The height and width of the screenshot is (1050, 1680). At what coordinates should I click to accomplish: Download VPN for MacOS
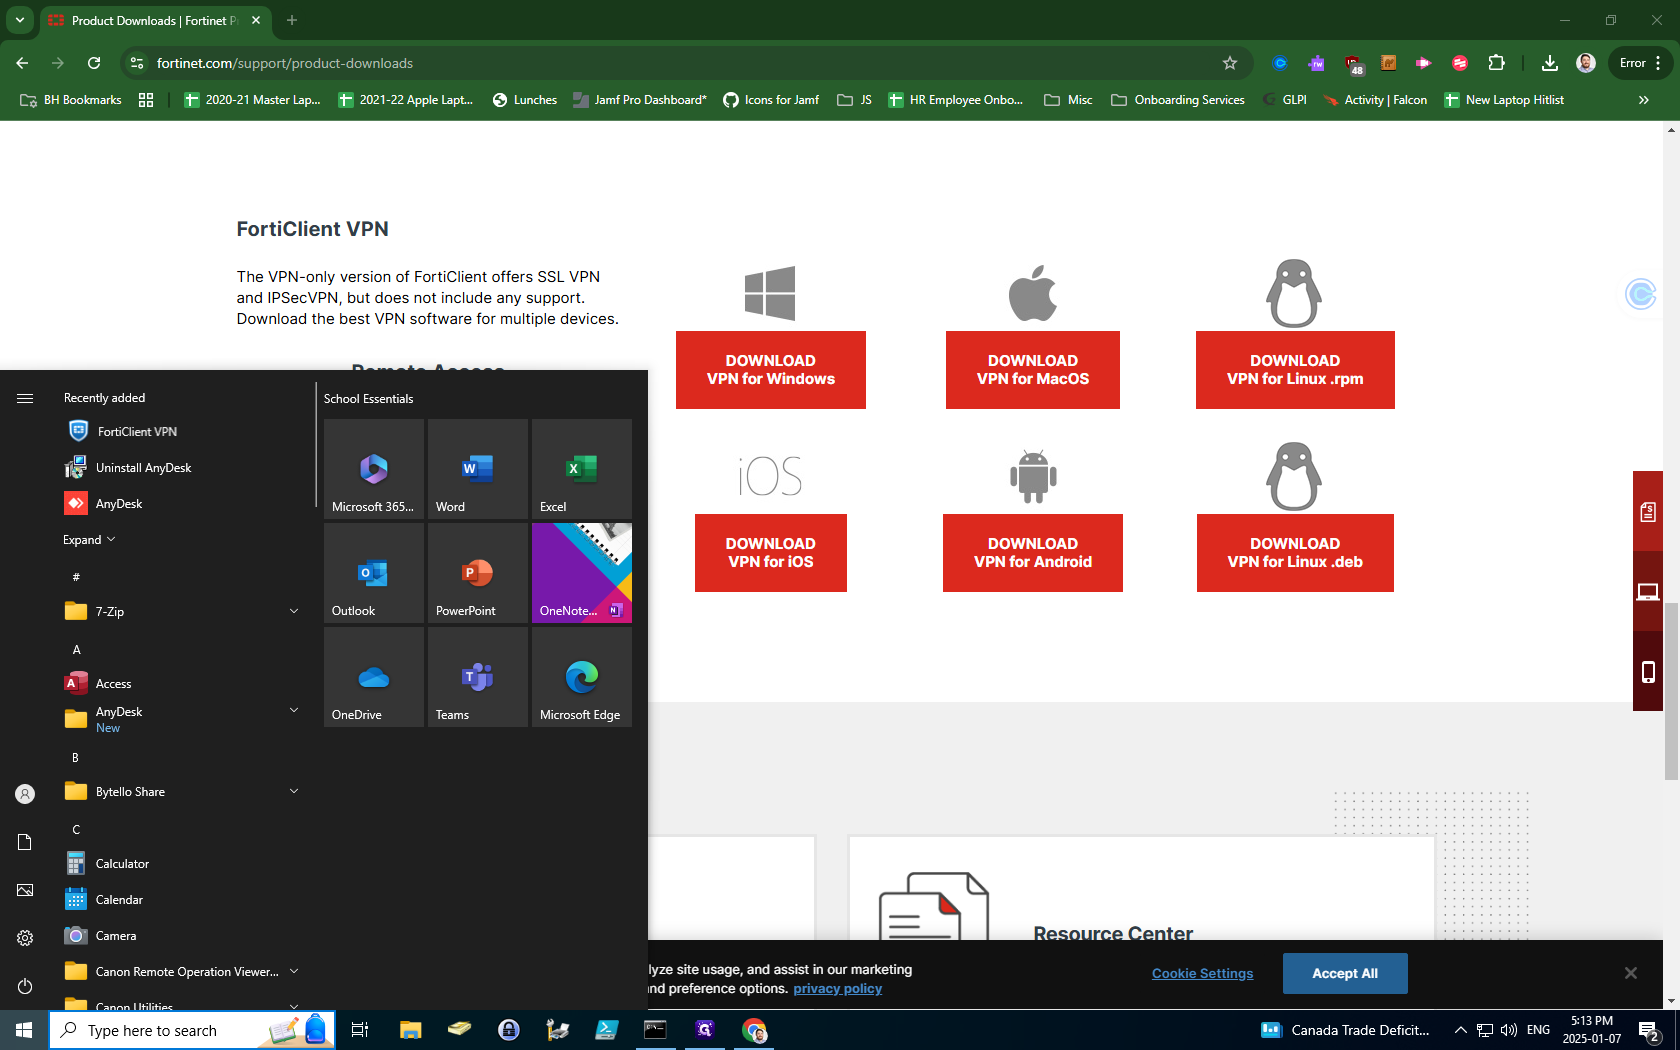[x=1033, y=370]
